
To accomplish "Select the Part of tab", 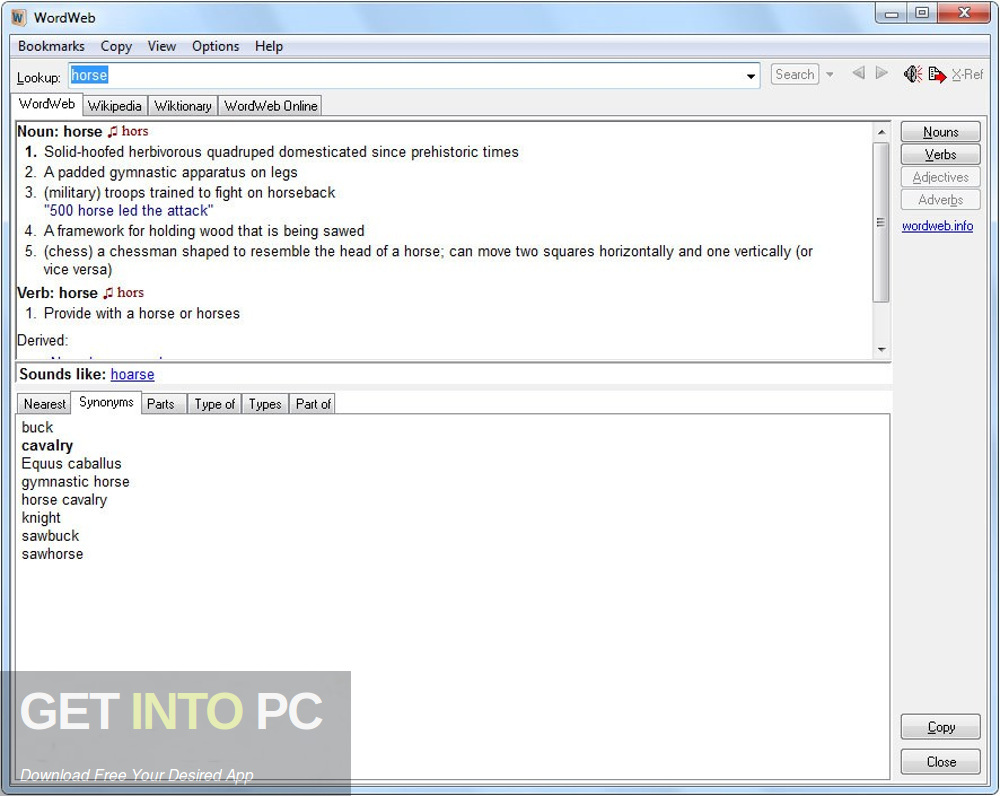I will point(312,404).
